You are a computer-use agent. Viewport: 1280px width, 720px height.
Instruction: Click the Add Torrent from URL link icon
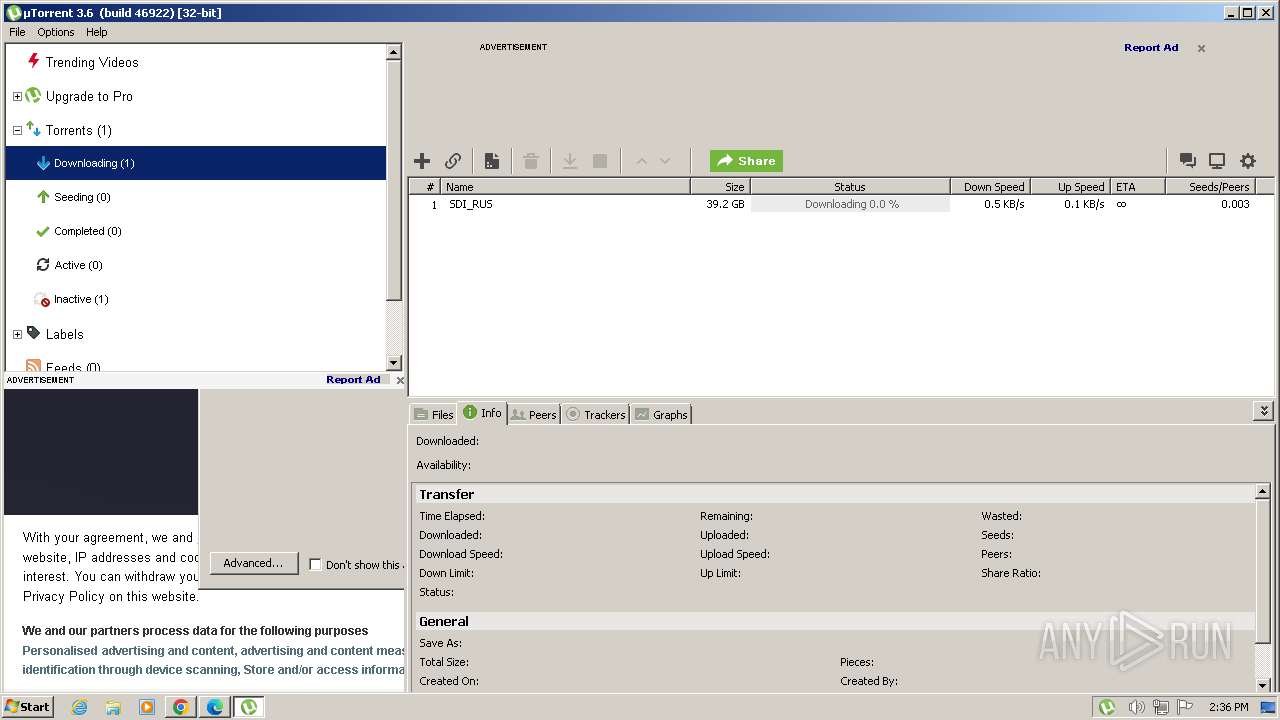[x=453, y=161]
